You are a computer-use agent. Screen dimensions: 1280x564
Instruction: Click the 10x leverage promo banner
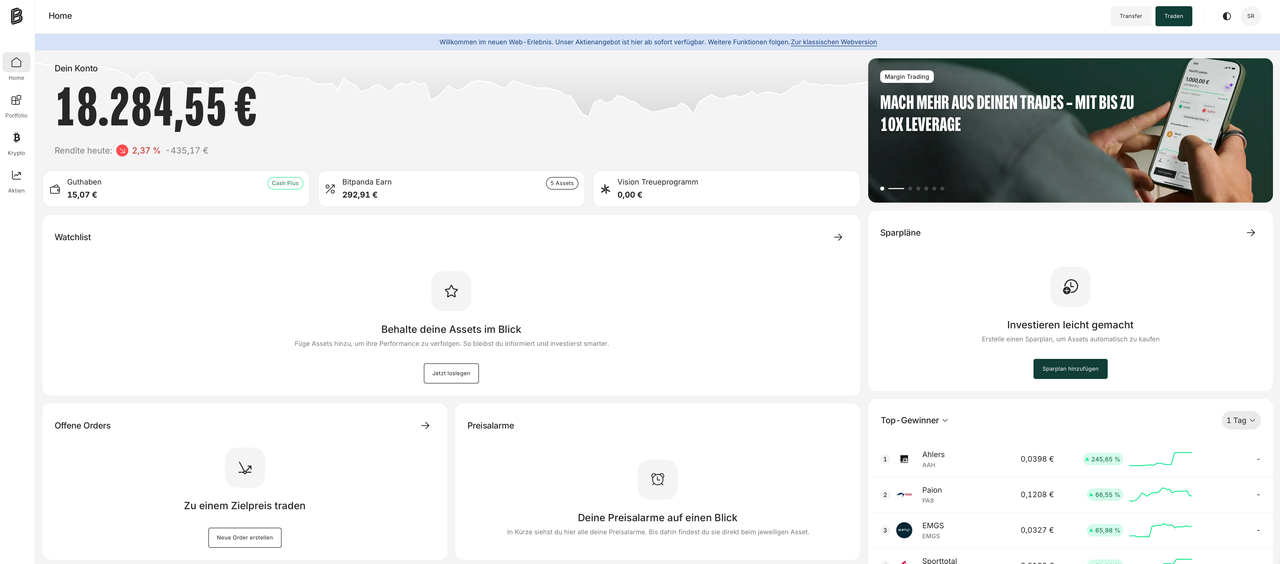click(x=1070, y=130)
